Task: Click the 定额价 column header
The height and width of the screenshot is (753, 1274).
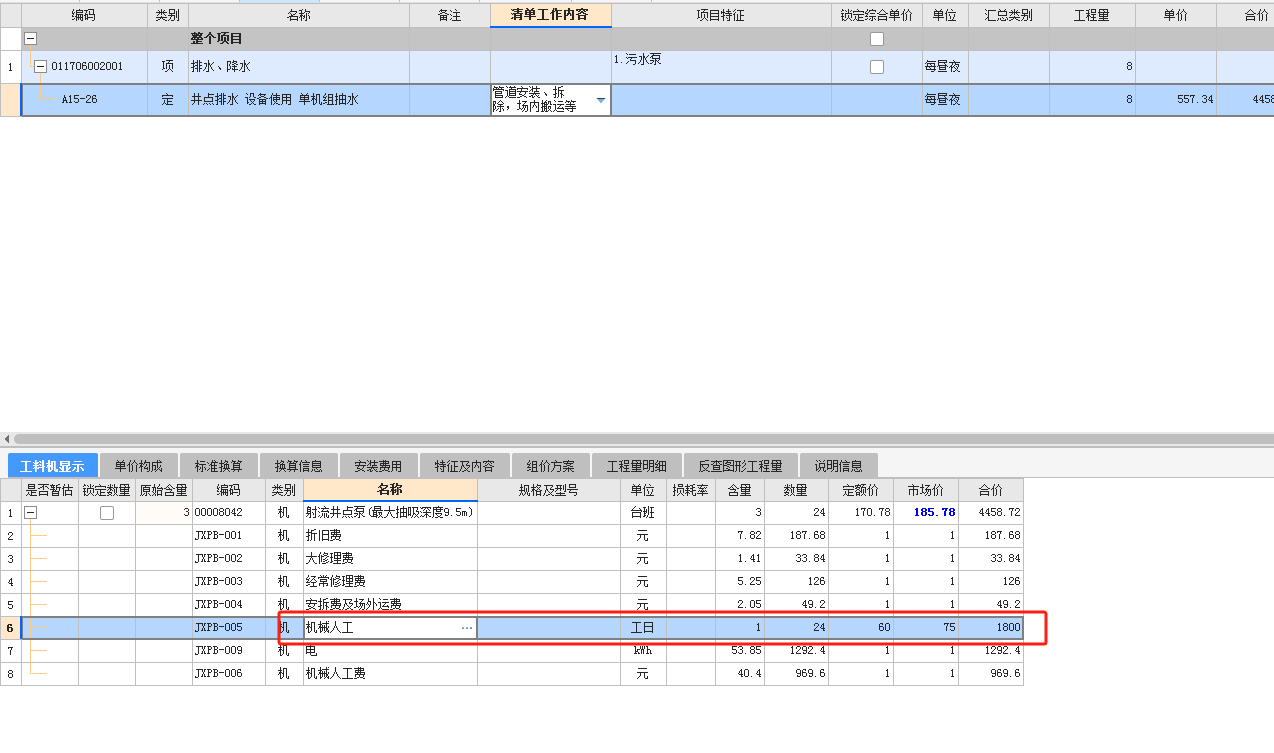Action: 861,490
